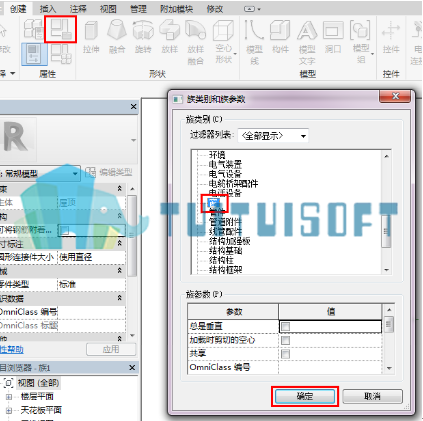Image resolution: width=423 pixels, height=421 pixels.
Task: Click the Family Types icon in ribbon
Action: coord(34,29)
